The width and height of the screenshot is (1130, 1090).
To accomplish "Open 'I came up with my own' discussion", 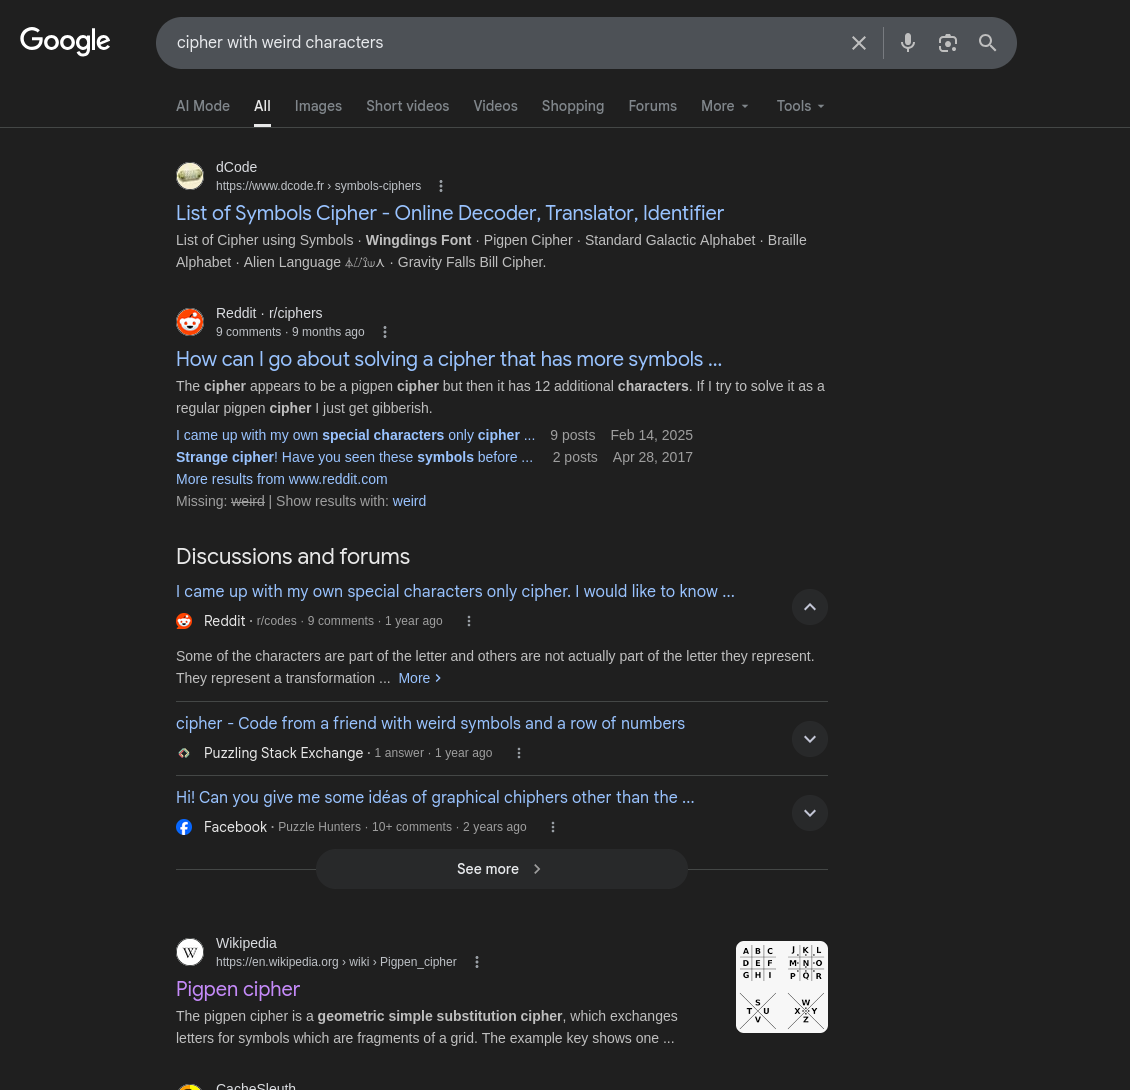I will (x=455, y=591).
